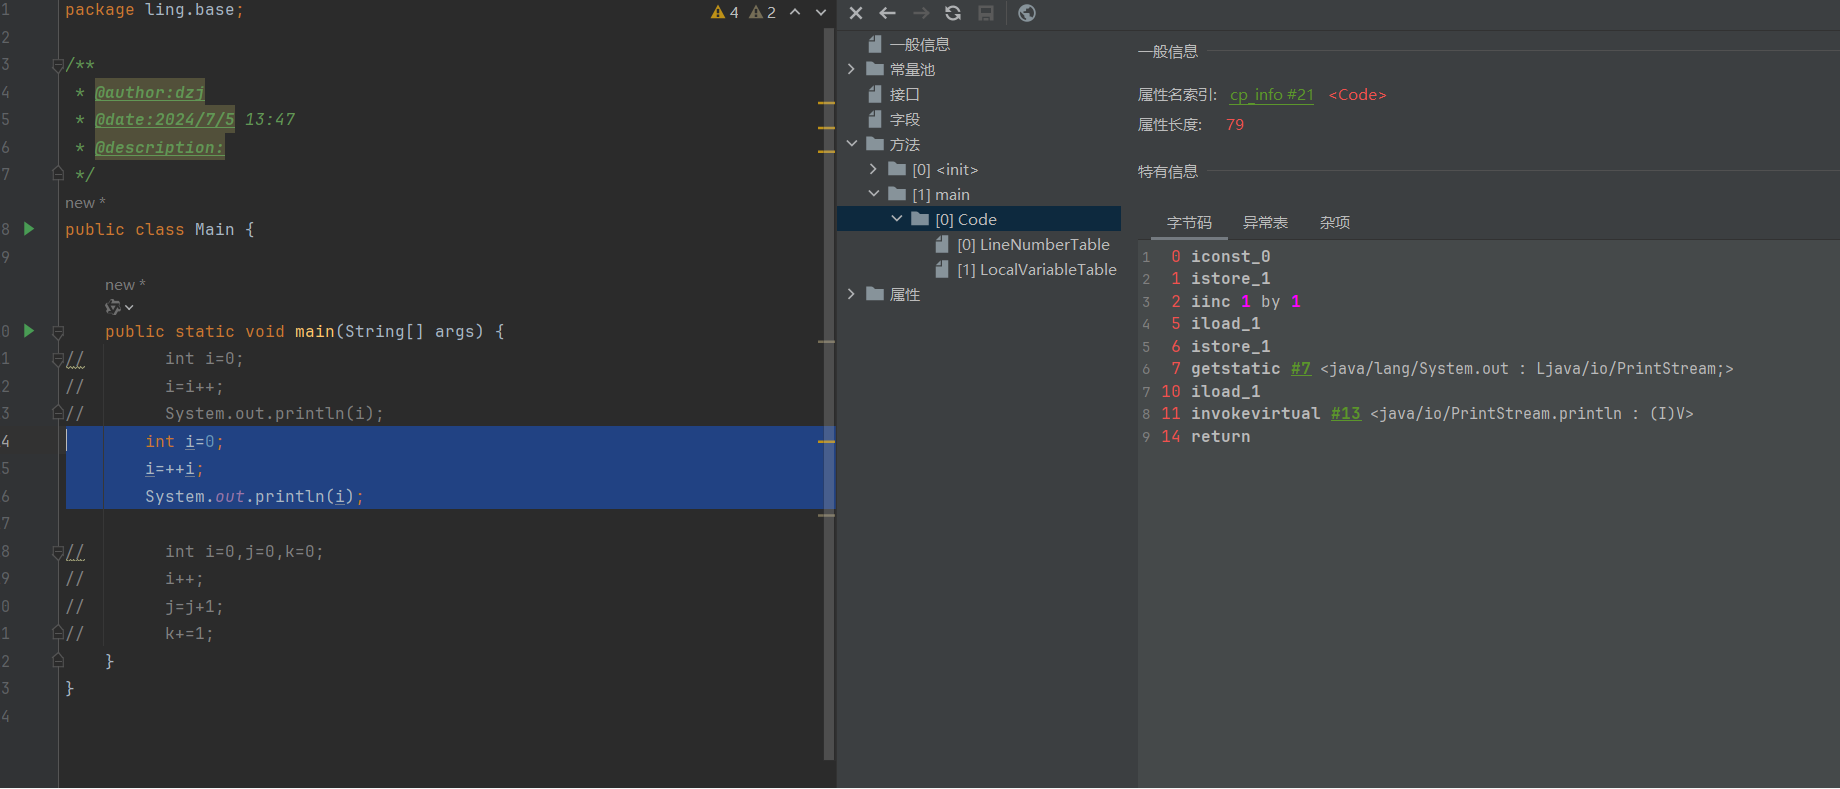Select the LocalVariableTable attribute node
This screenshot has width=1840, height=789.
coord(1036,269)
